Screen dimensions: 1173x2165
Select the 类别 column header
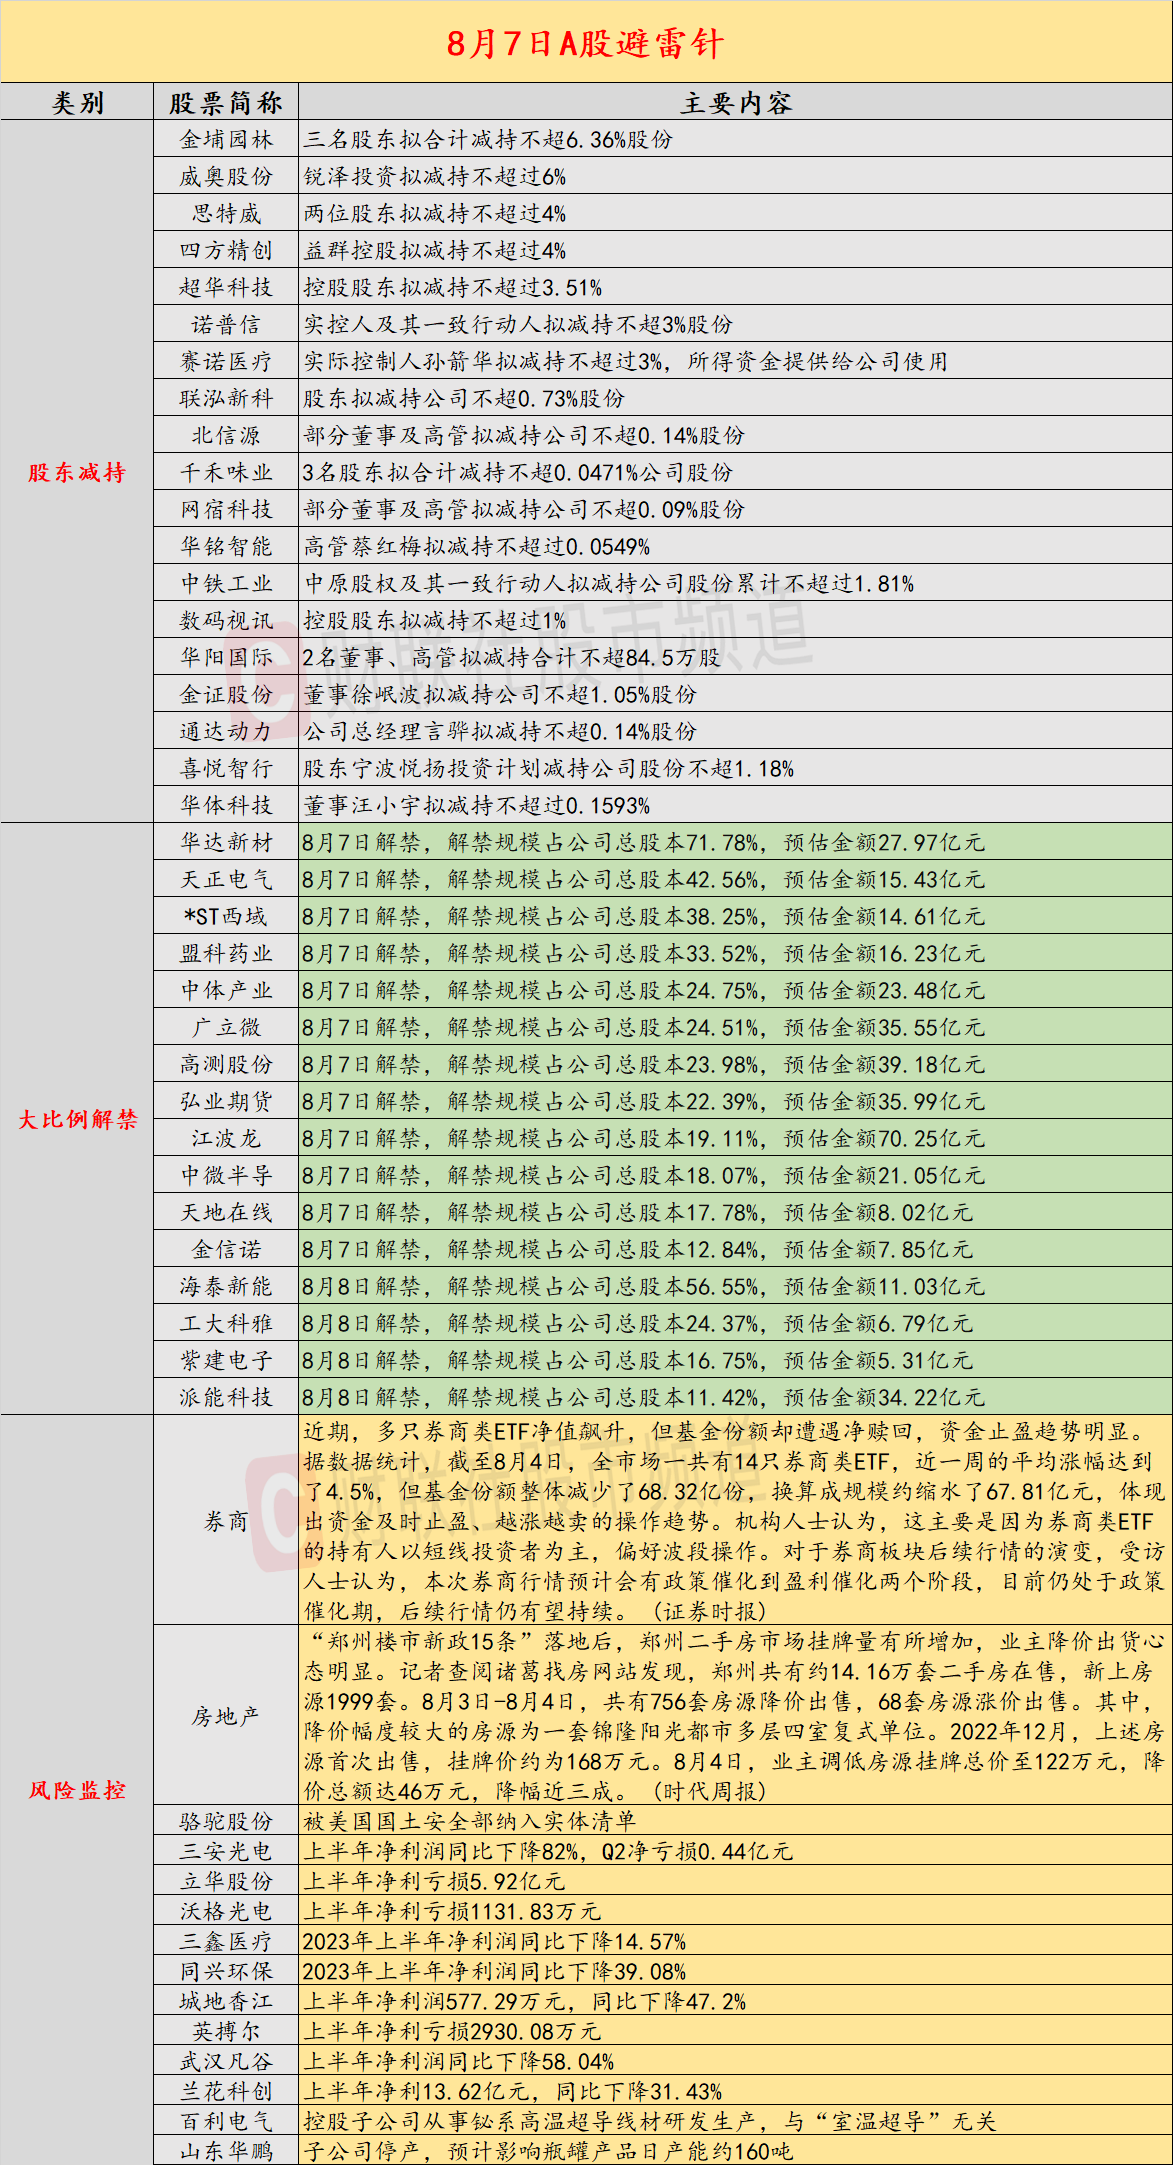[77, 102]
